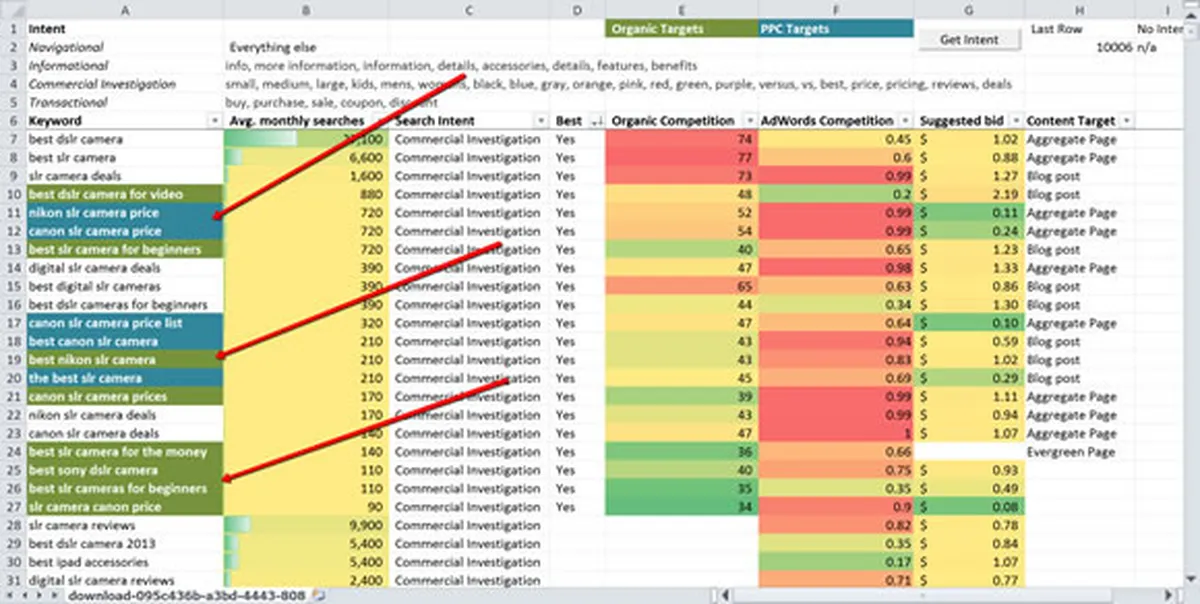The image size is (1200, 604).
Task: Select the 9,900 monthly searches cell
Action: (307, 525)
